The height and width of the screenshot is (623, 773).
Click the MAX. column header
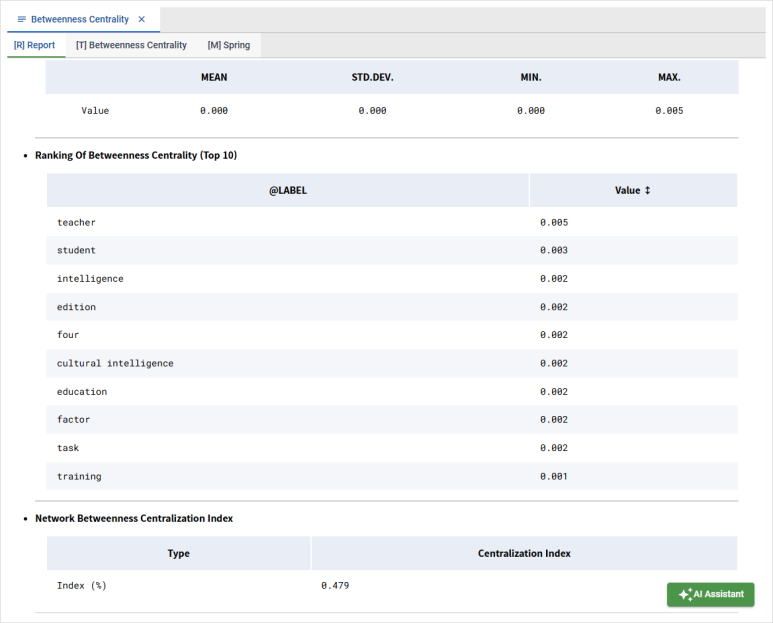669,77
